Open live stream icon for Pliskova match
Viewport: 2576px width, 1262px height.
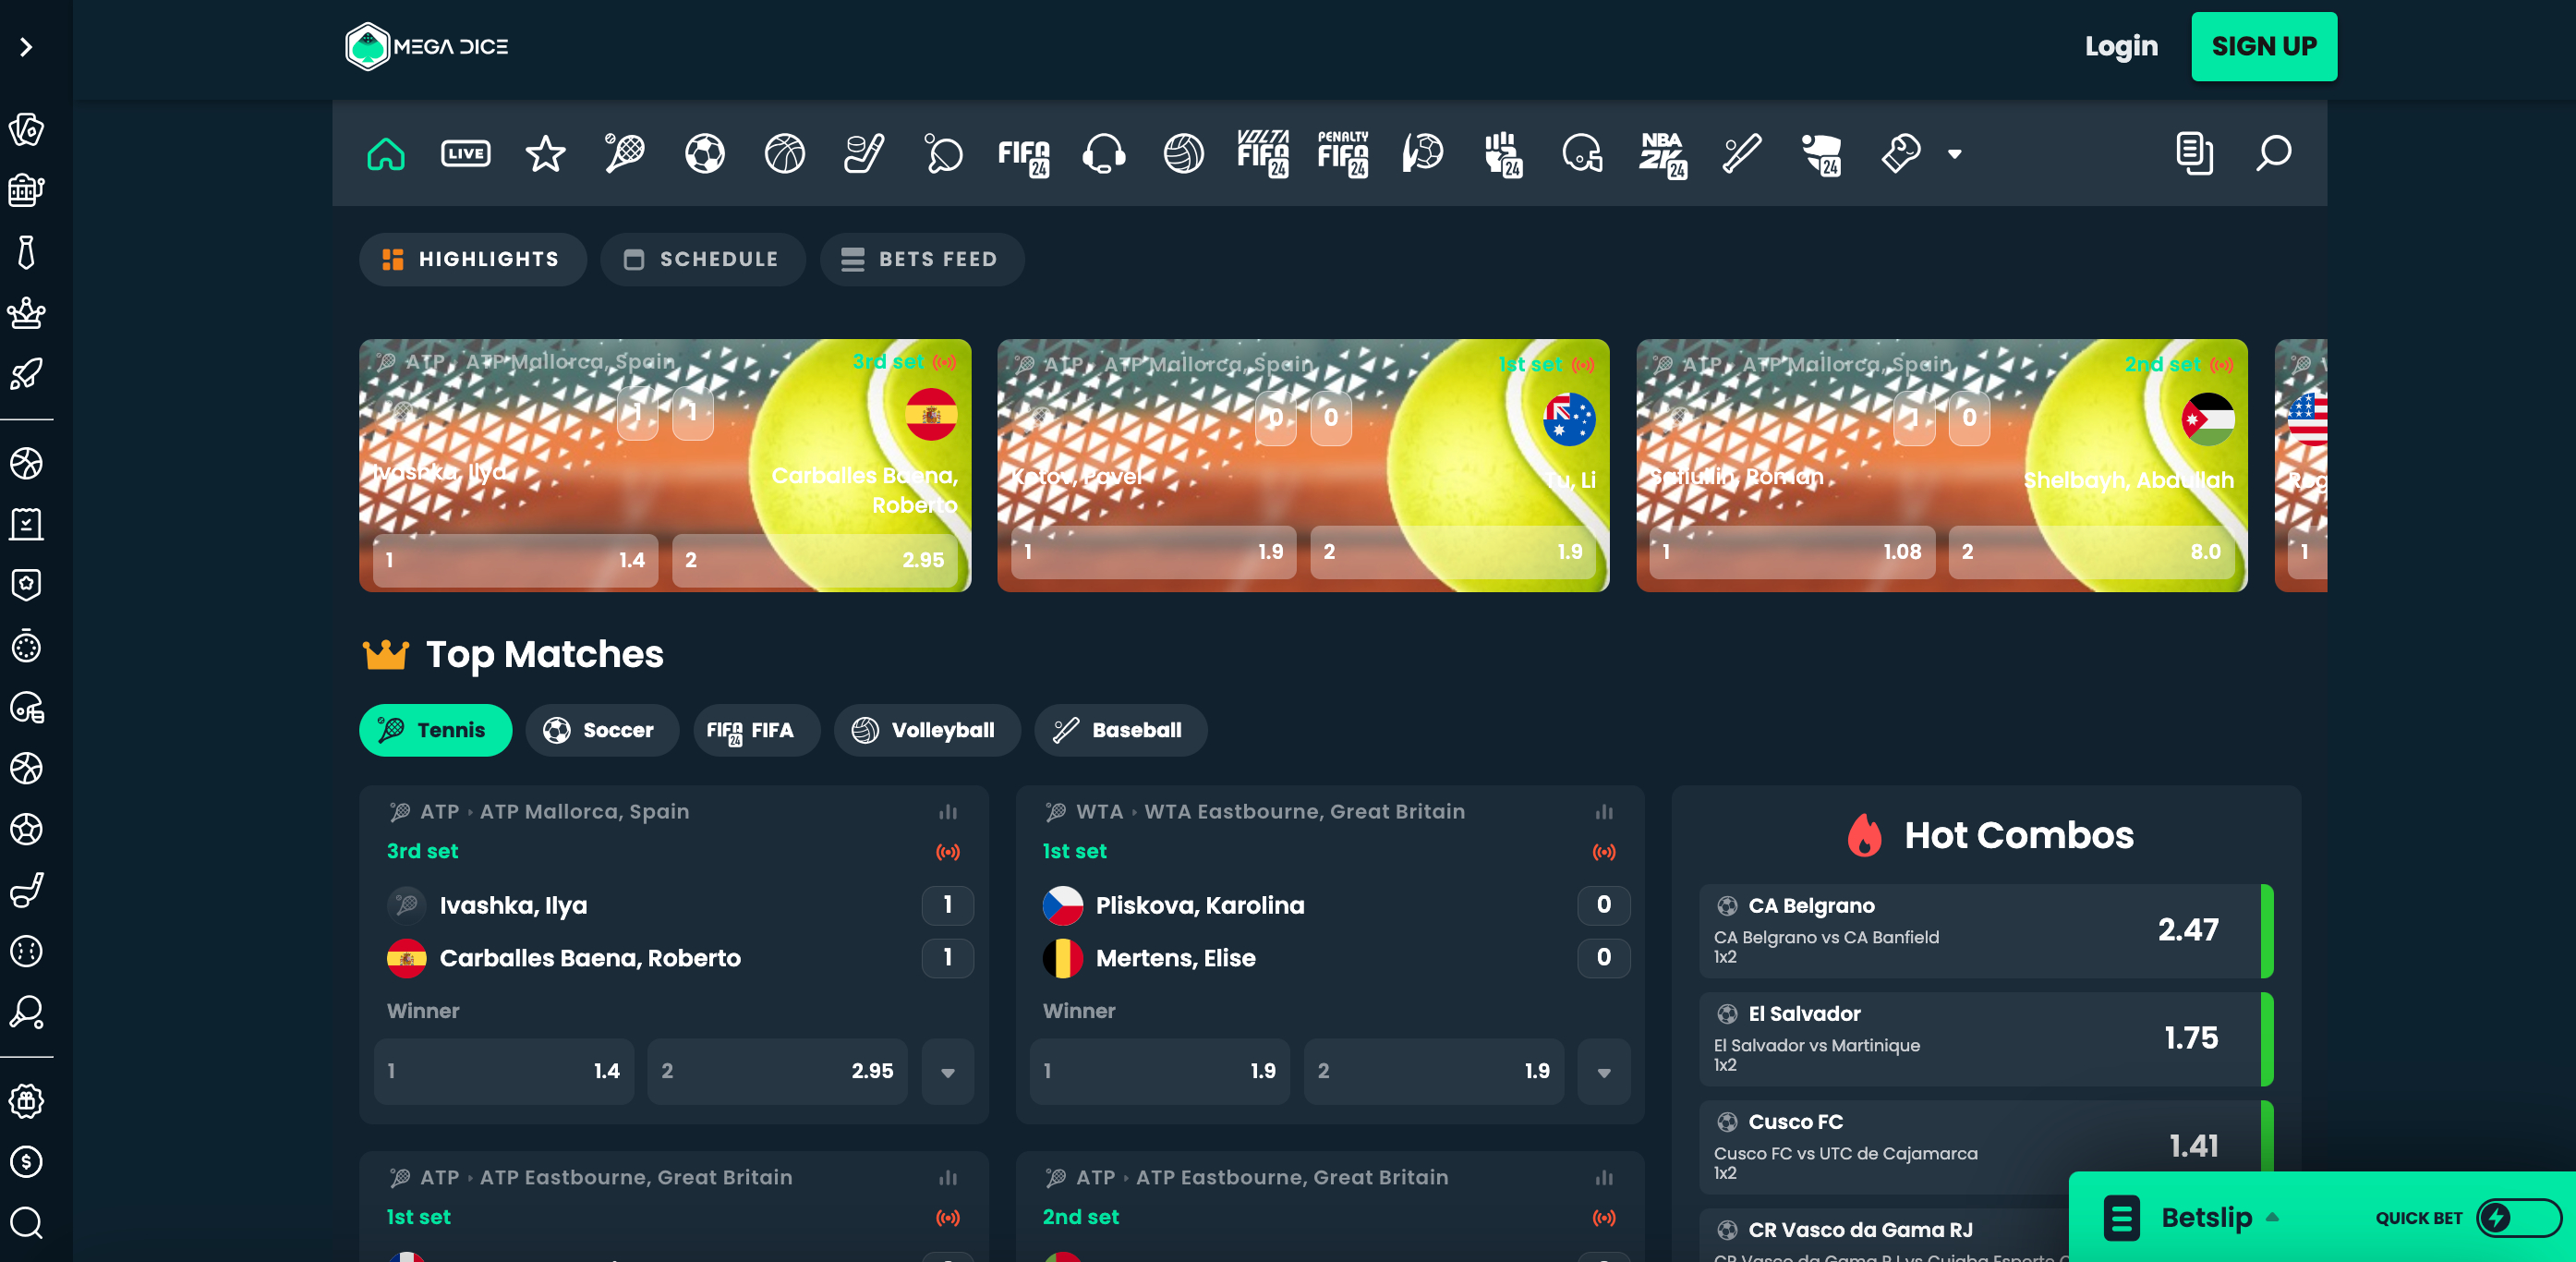pyautogui.click(x=1604, y=852)
